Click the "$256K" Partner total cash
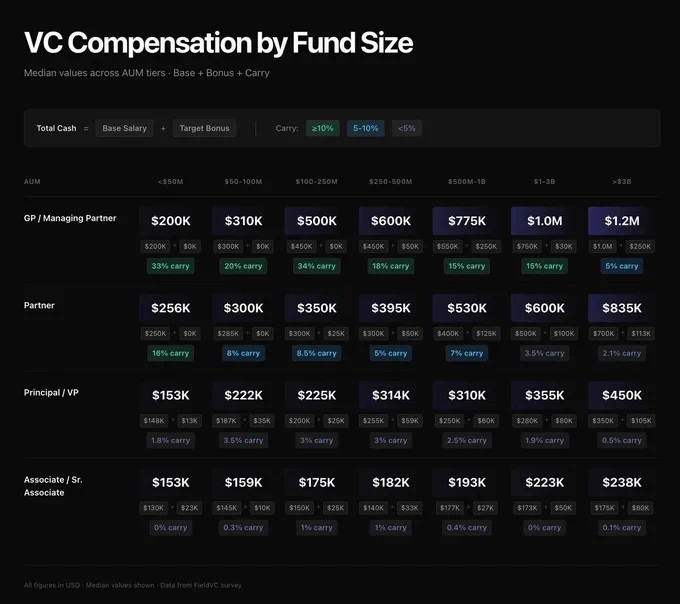Image resolution: width=680 pixels, height=604 pixels. pyautogui.click(x=170, y=308)
